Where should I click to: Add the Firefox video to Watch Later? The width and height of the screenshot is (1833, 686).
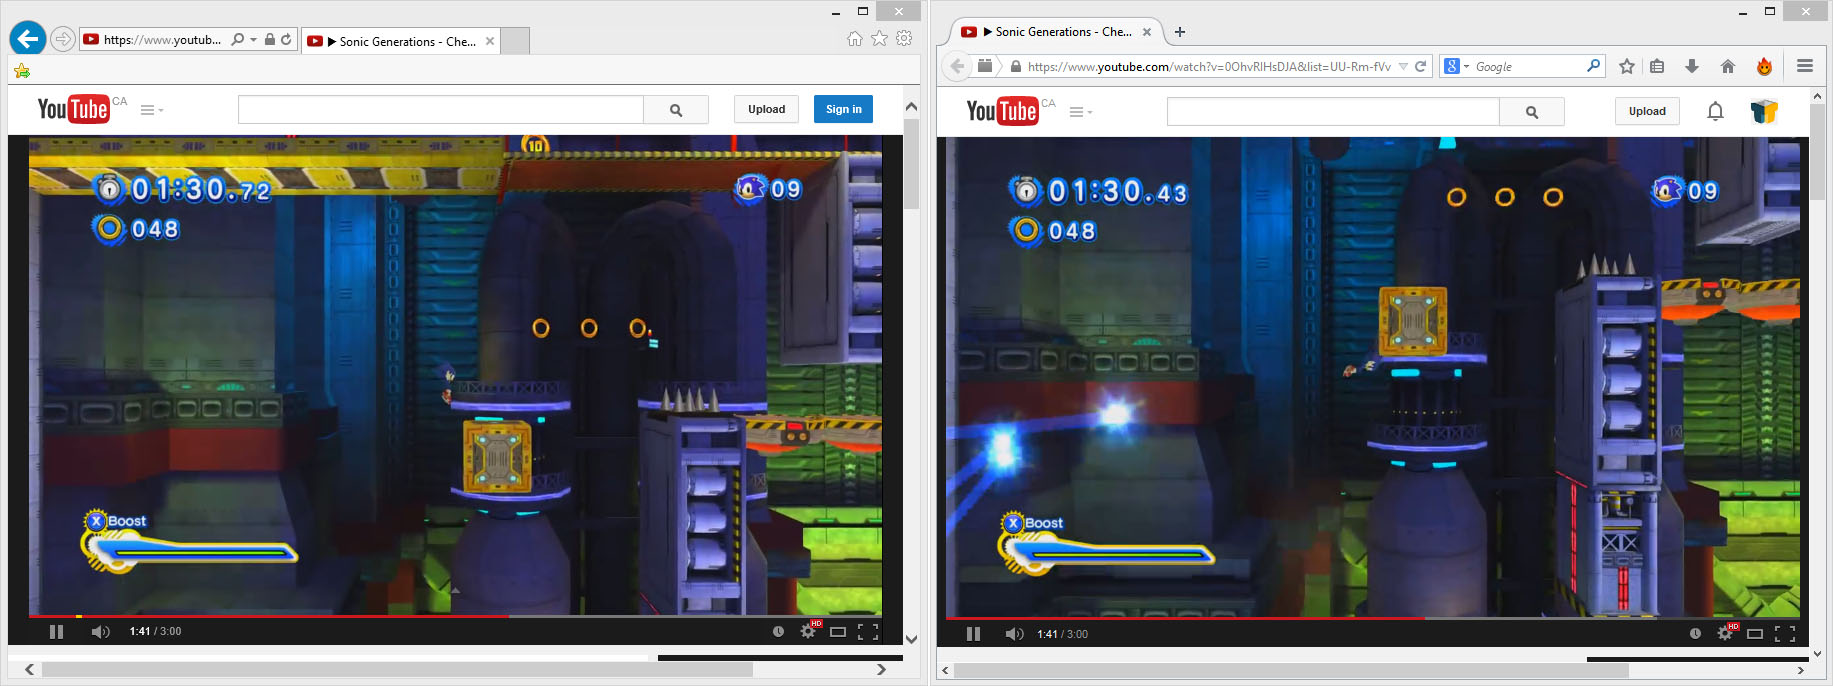1695,634
